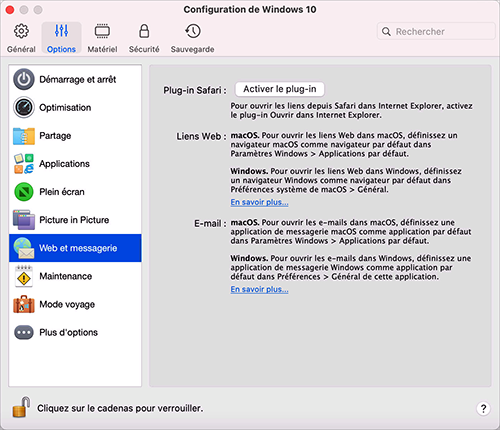500x430 pixels.
Task: Click the Web et messagerie globe icon
Action: 24,248
